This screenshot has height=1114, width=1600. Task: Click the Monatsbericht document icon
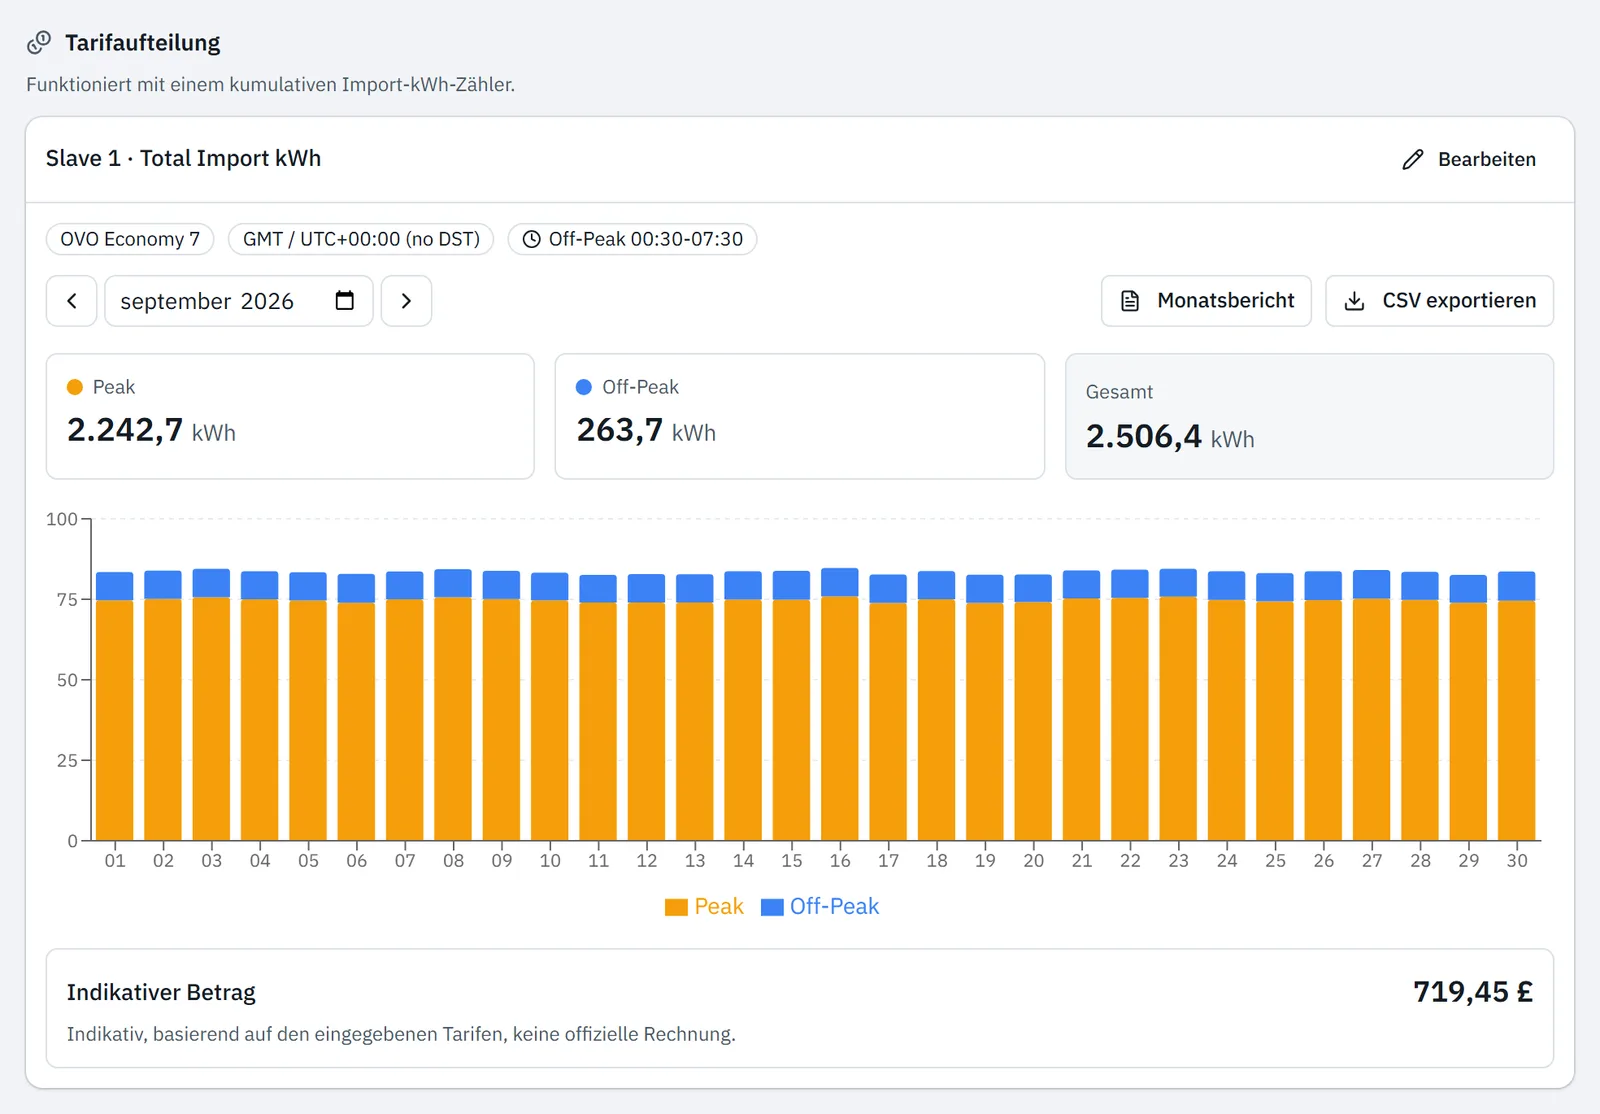click(x=1130, y=301)
